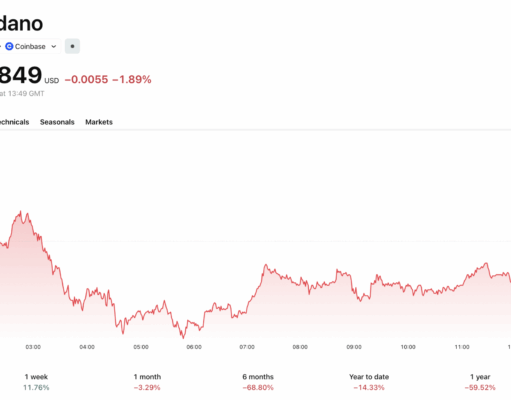
Task: Click the 07:00 time axis label
Action: click(247, 347)
